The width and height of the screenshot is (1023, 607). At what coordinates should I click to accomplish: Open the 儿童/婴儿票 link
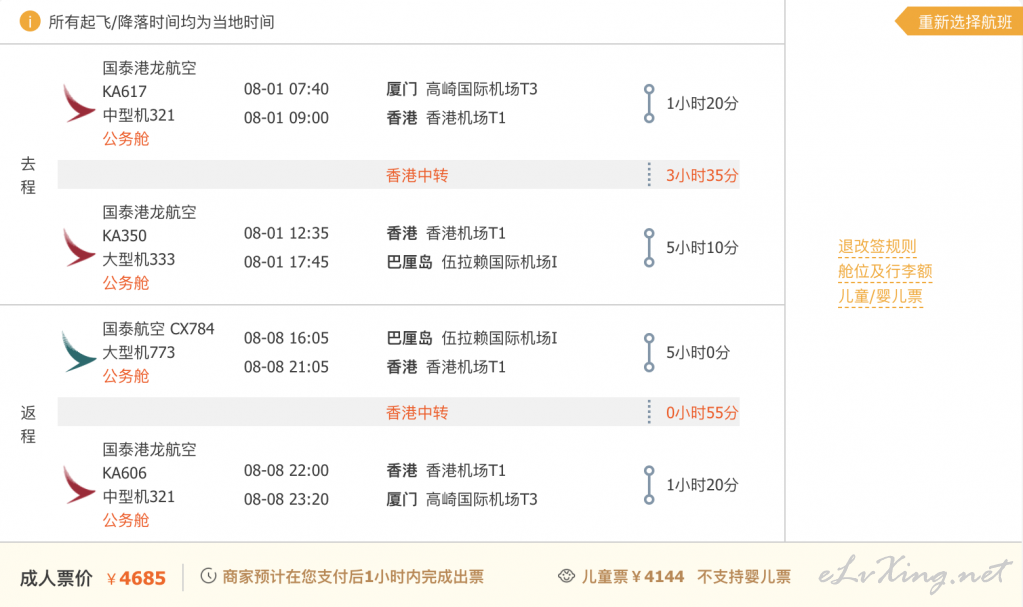pos(880,296)
